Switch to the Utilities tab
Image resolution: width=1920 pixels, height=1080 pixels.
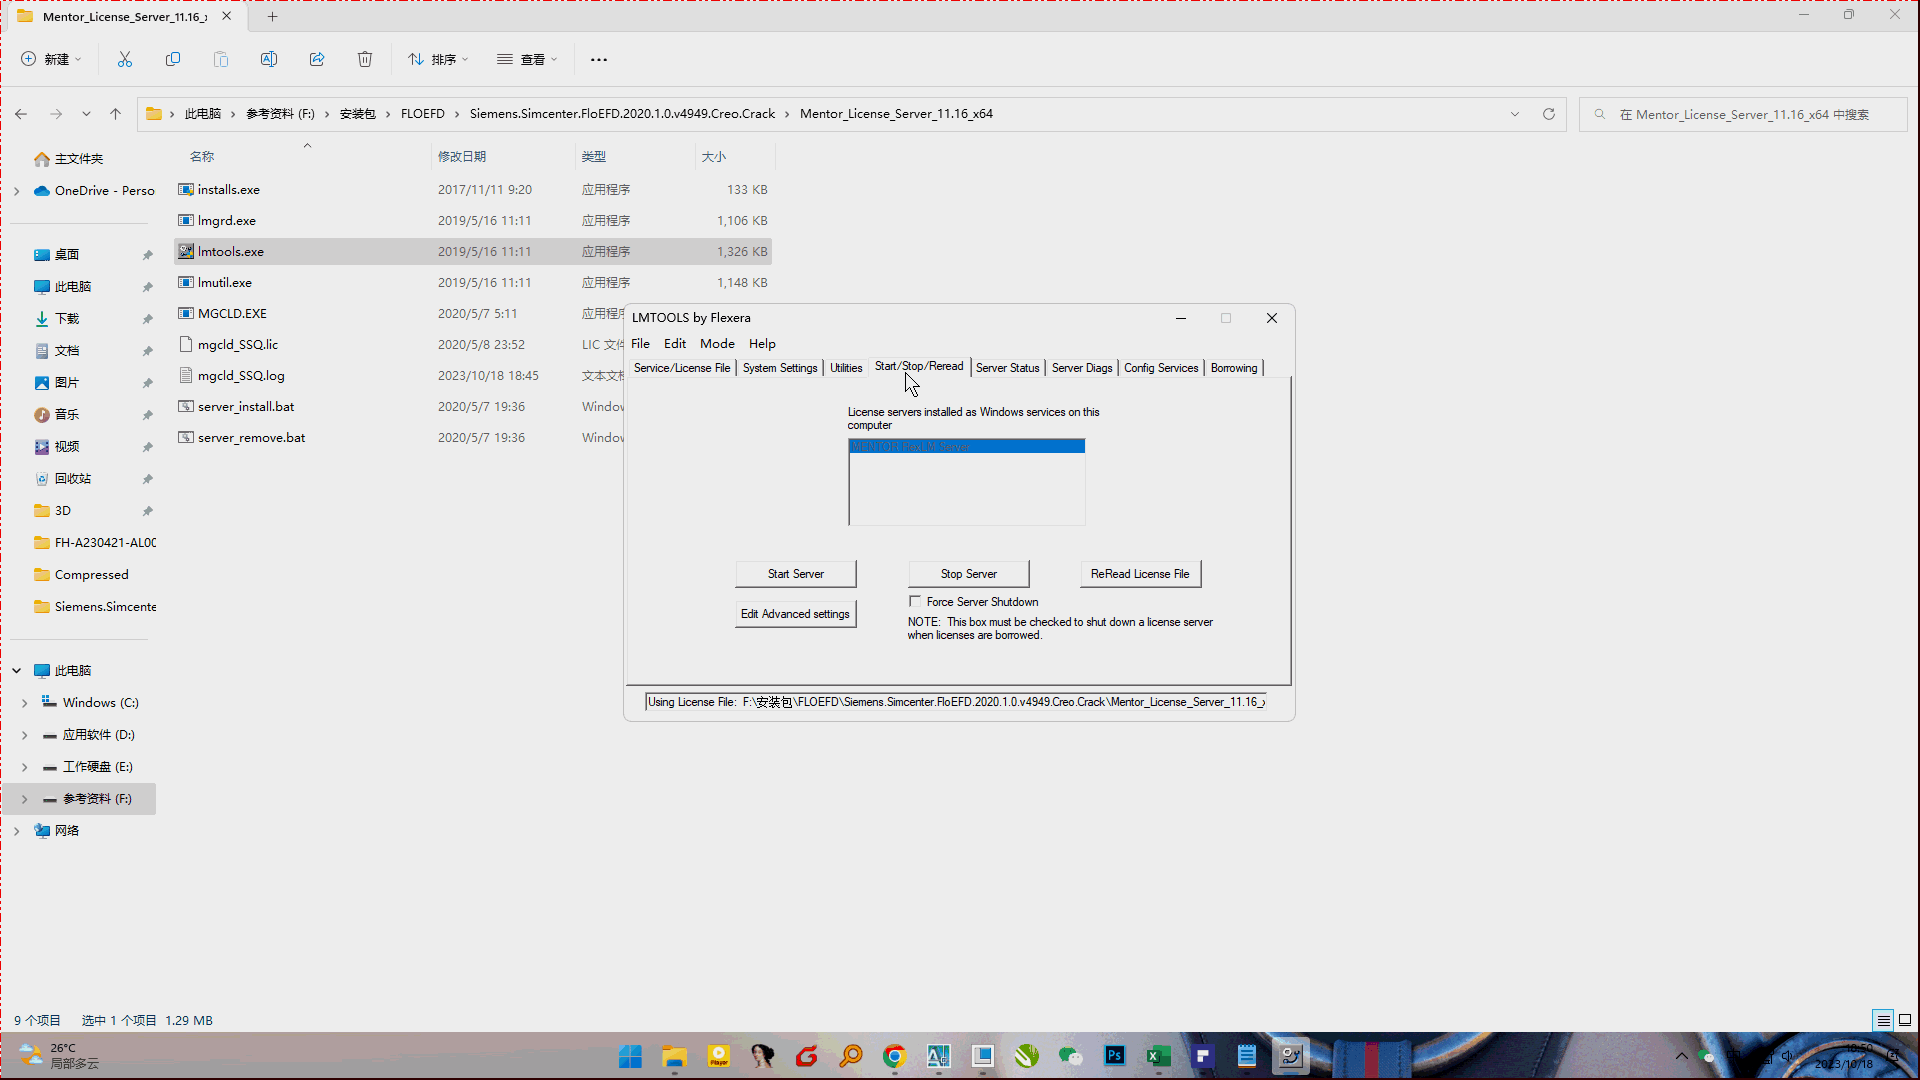point(846,368)
